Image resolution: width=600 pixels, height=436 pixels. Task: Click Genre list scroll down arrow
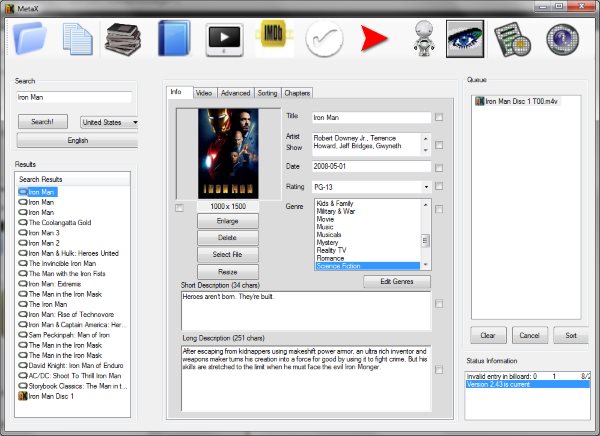pyautogui.click(x=425, y=265)
